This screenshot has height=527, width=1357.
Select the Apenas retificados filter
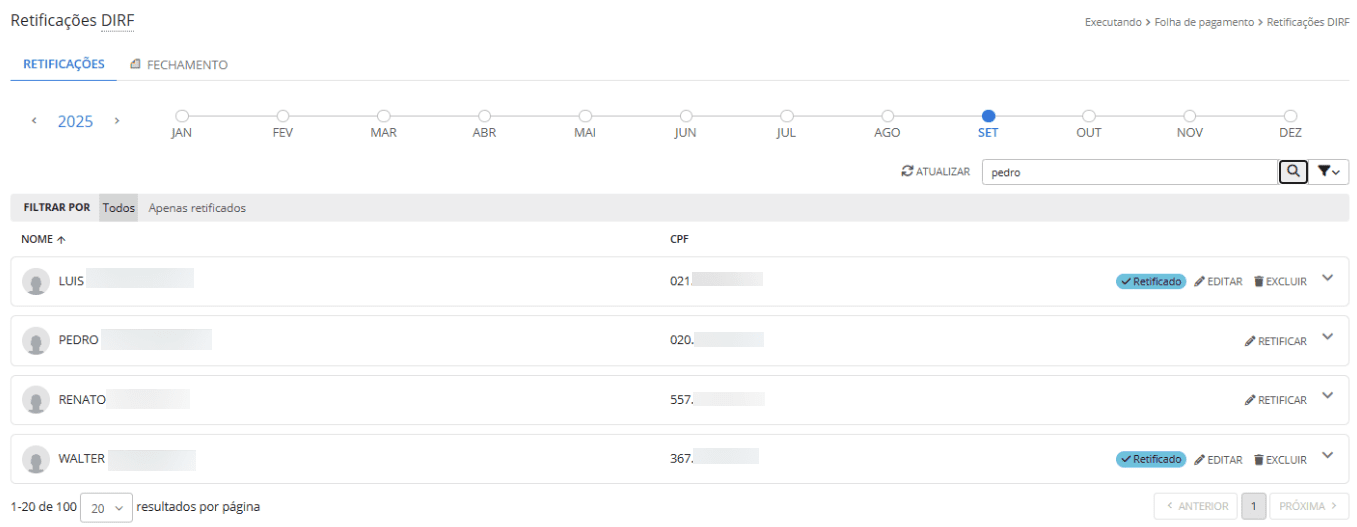[197, 208]
